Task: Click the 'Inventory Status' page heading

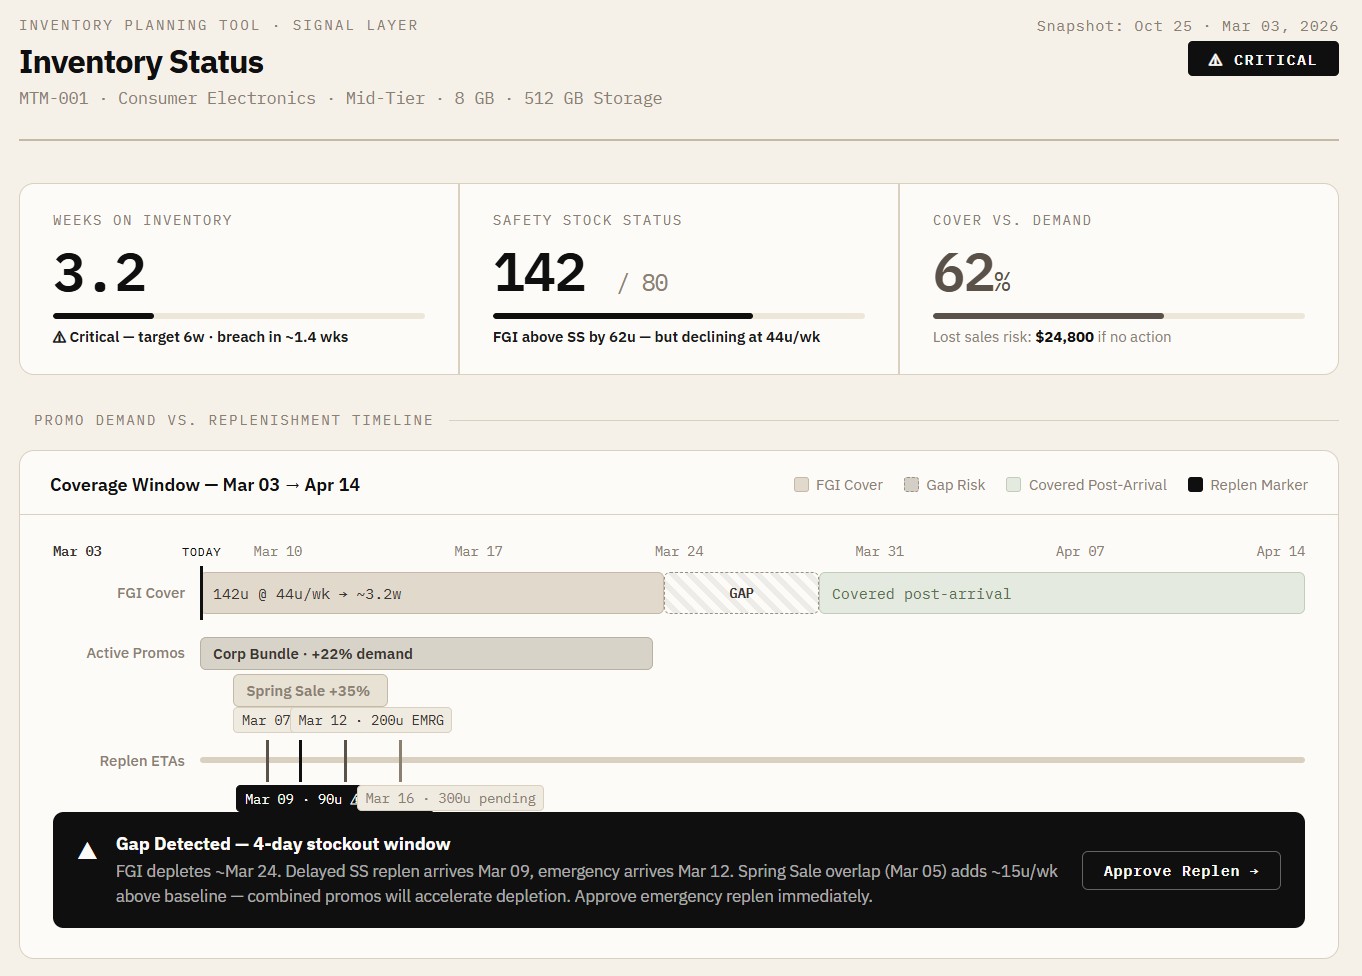Action: [x=141, y=62]
